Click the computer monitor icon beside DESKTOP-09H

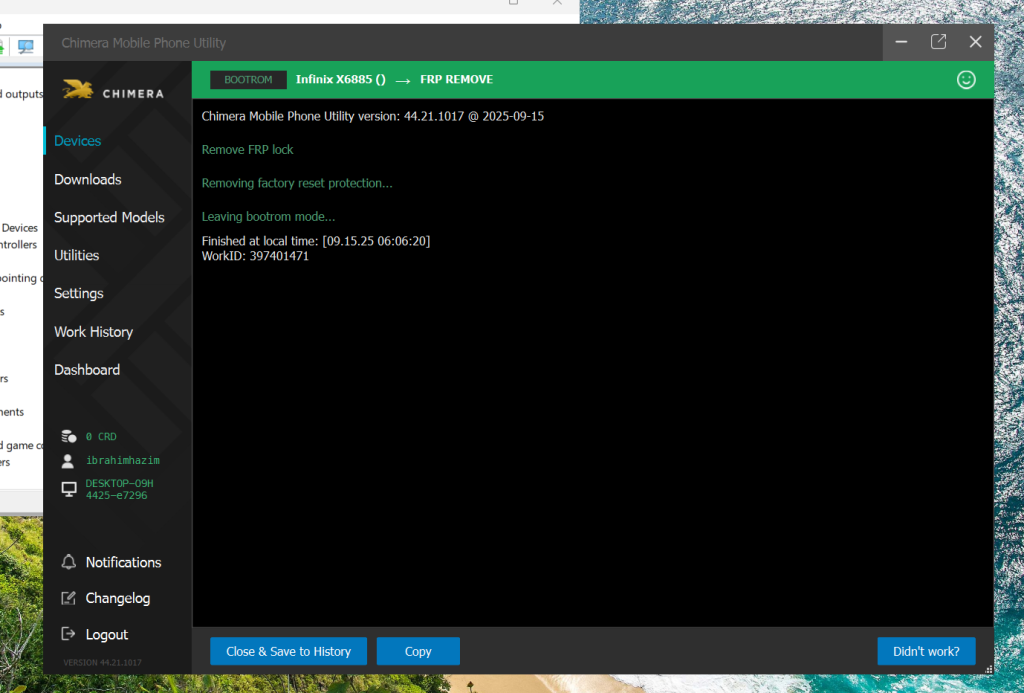69,489
